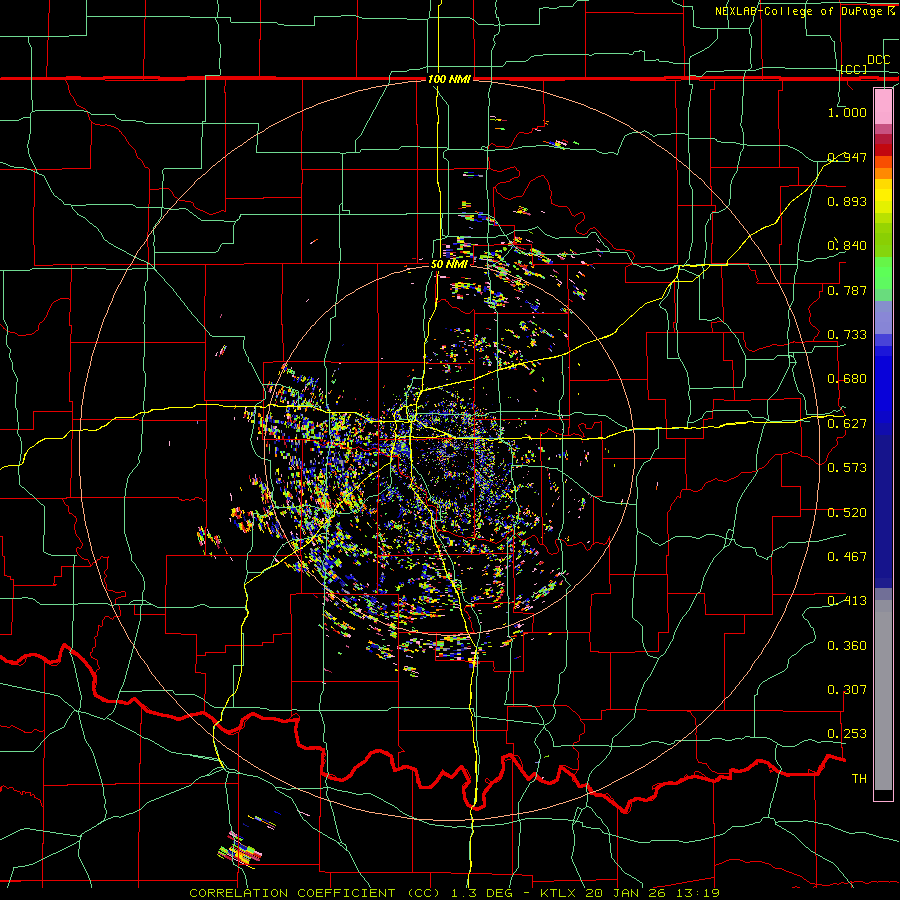Click the 50 NMI range ring label
The height and width of the screenshot is (900, 900).
[449, 264]
